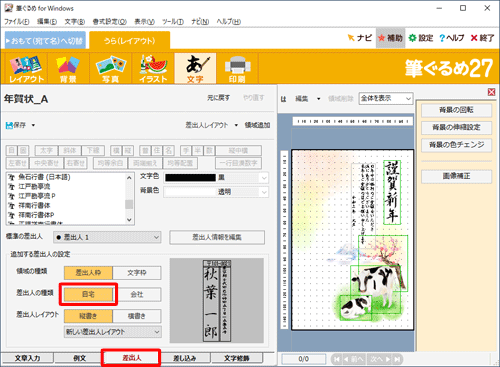Choose 横書き horizontal sender layout

coord(137,316)
